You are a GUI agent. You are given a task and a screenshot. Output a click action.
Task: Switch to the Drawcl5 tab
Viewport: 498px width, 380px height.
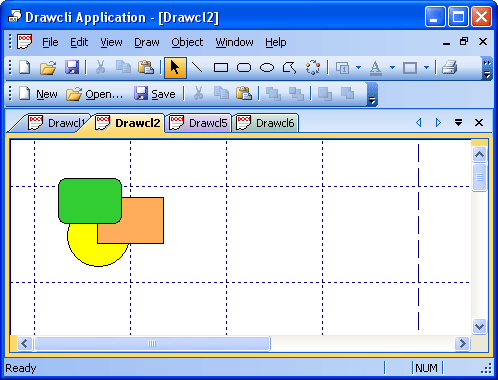(199, 123)
